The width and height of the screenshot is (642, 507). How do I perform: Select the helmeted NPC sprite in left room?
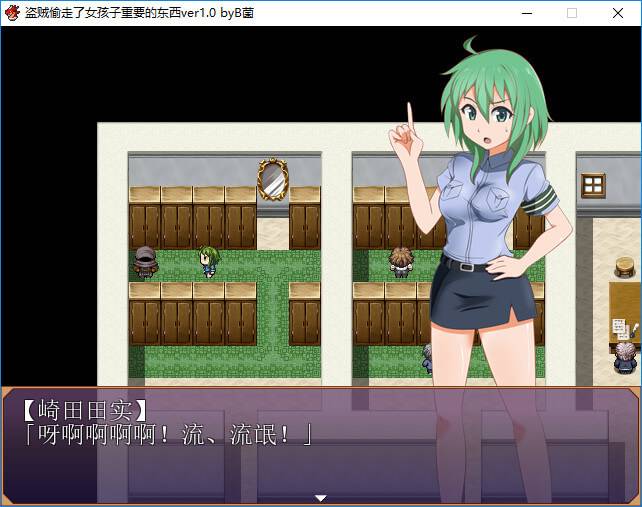146,262
